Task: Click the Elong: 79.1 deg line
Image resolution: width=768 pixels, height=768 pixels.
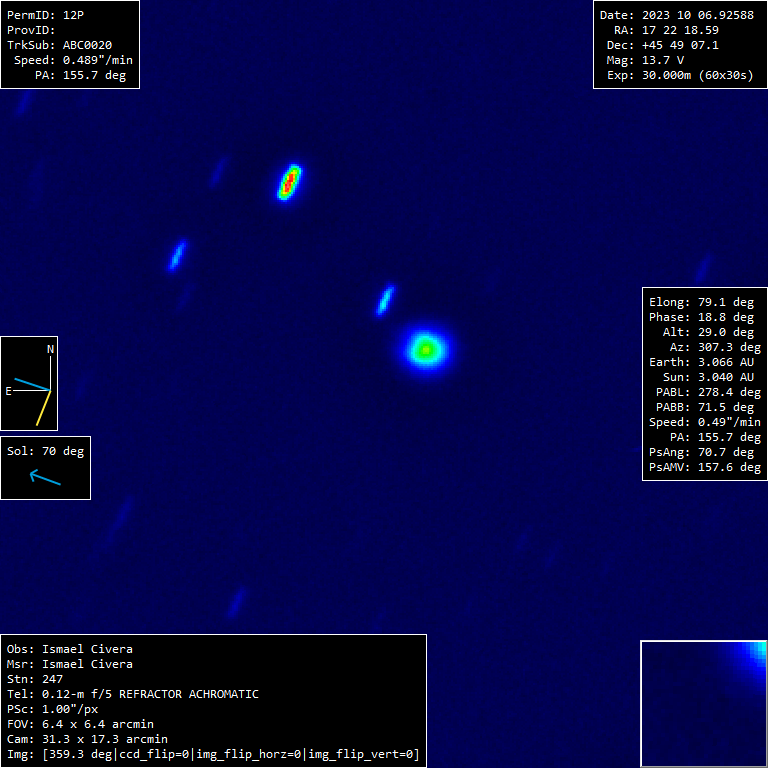Action: (701, 302)
